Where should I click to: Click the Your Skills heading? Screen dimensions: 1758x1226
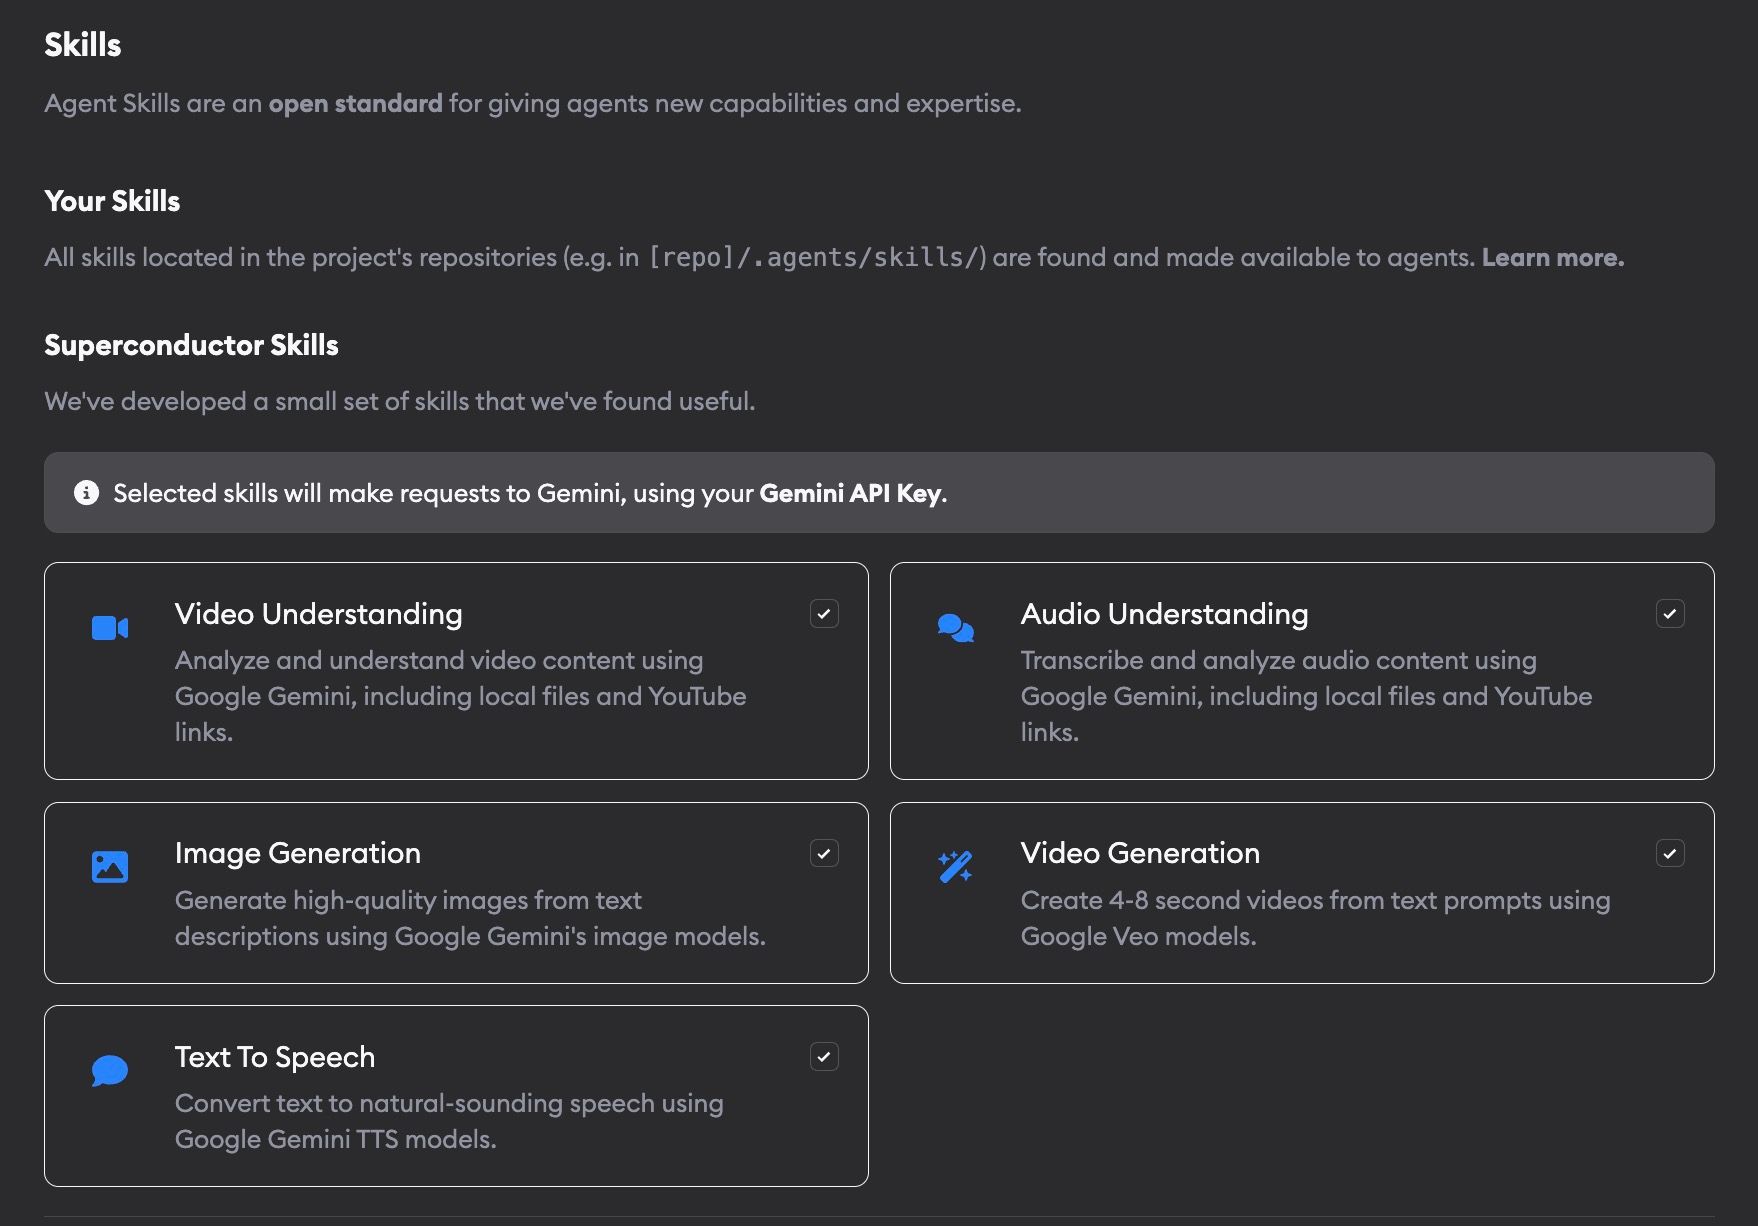point(112,201)
